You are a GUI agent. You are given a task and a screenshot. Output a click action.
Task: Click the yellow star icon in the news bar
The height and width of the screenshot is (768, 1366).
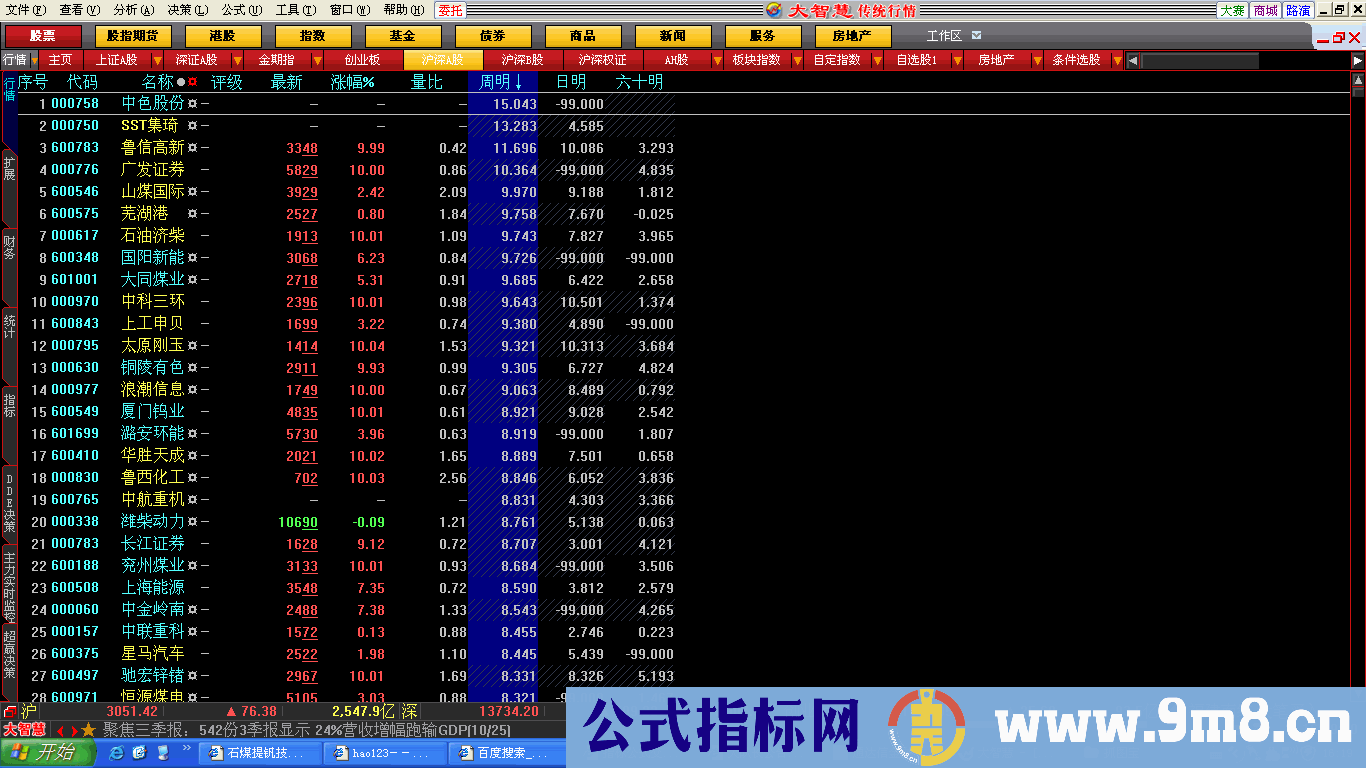(89, 730)
